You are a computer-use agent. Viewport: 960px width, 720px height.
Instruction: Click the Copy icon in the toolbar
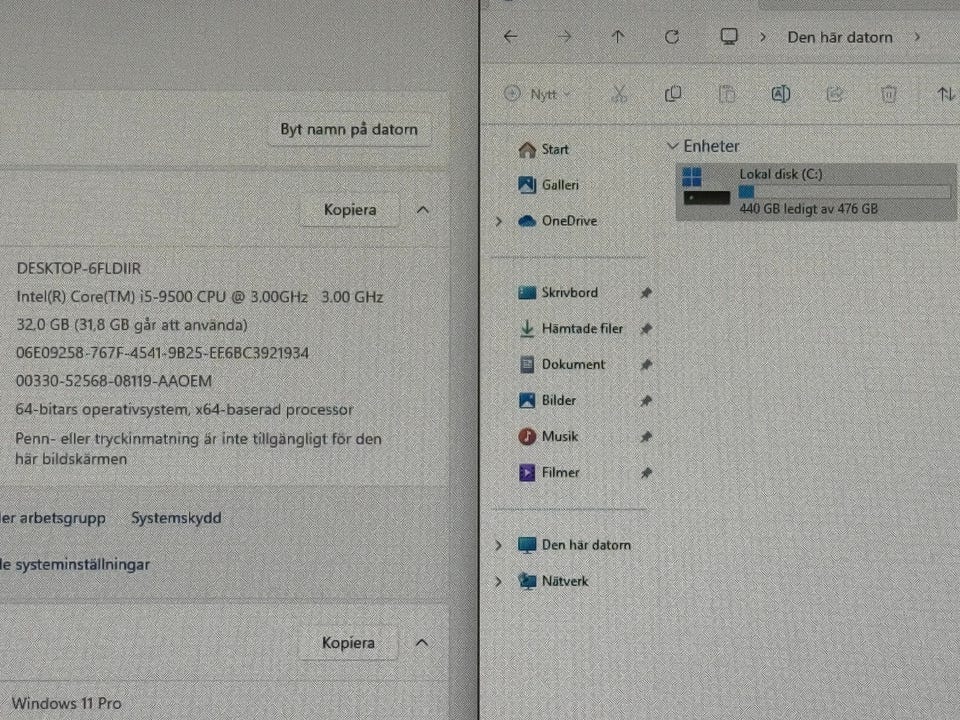click(673, 94)
